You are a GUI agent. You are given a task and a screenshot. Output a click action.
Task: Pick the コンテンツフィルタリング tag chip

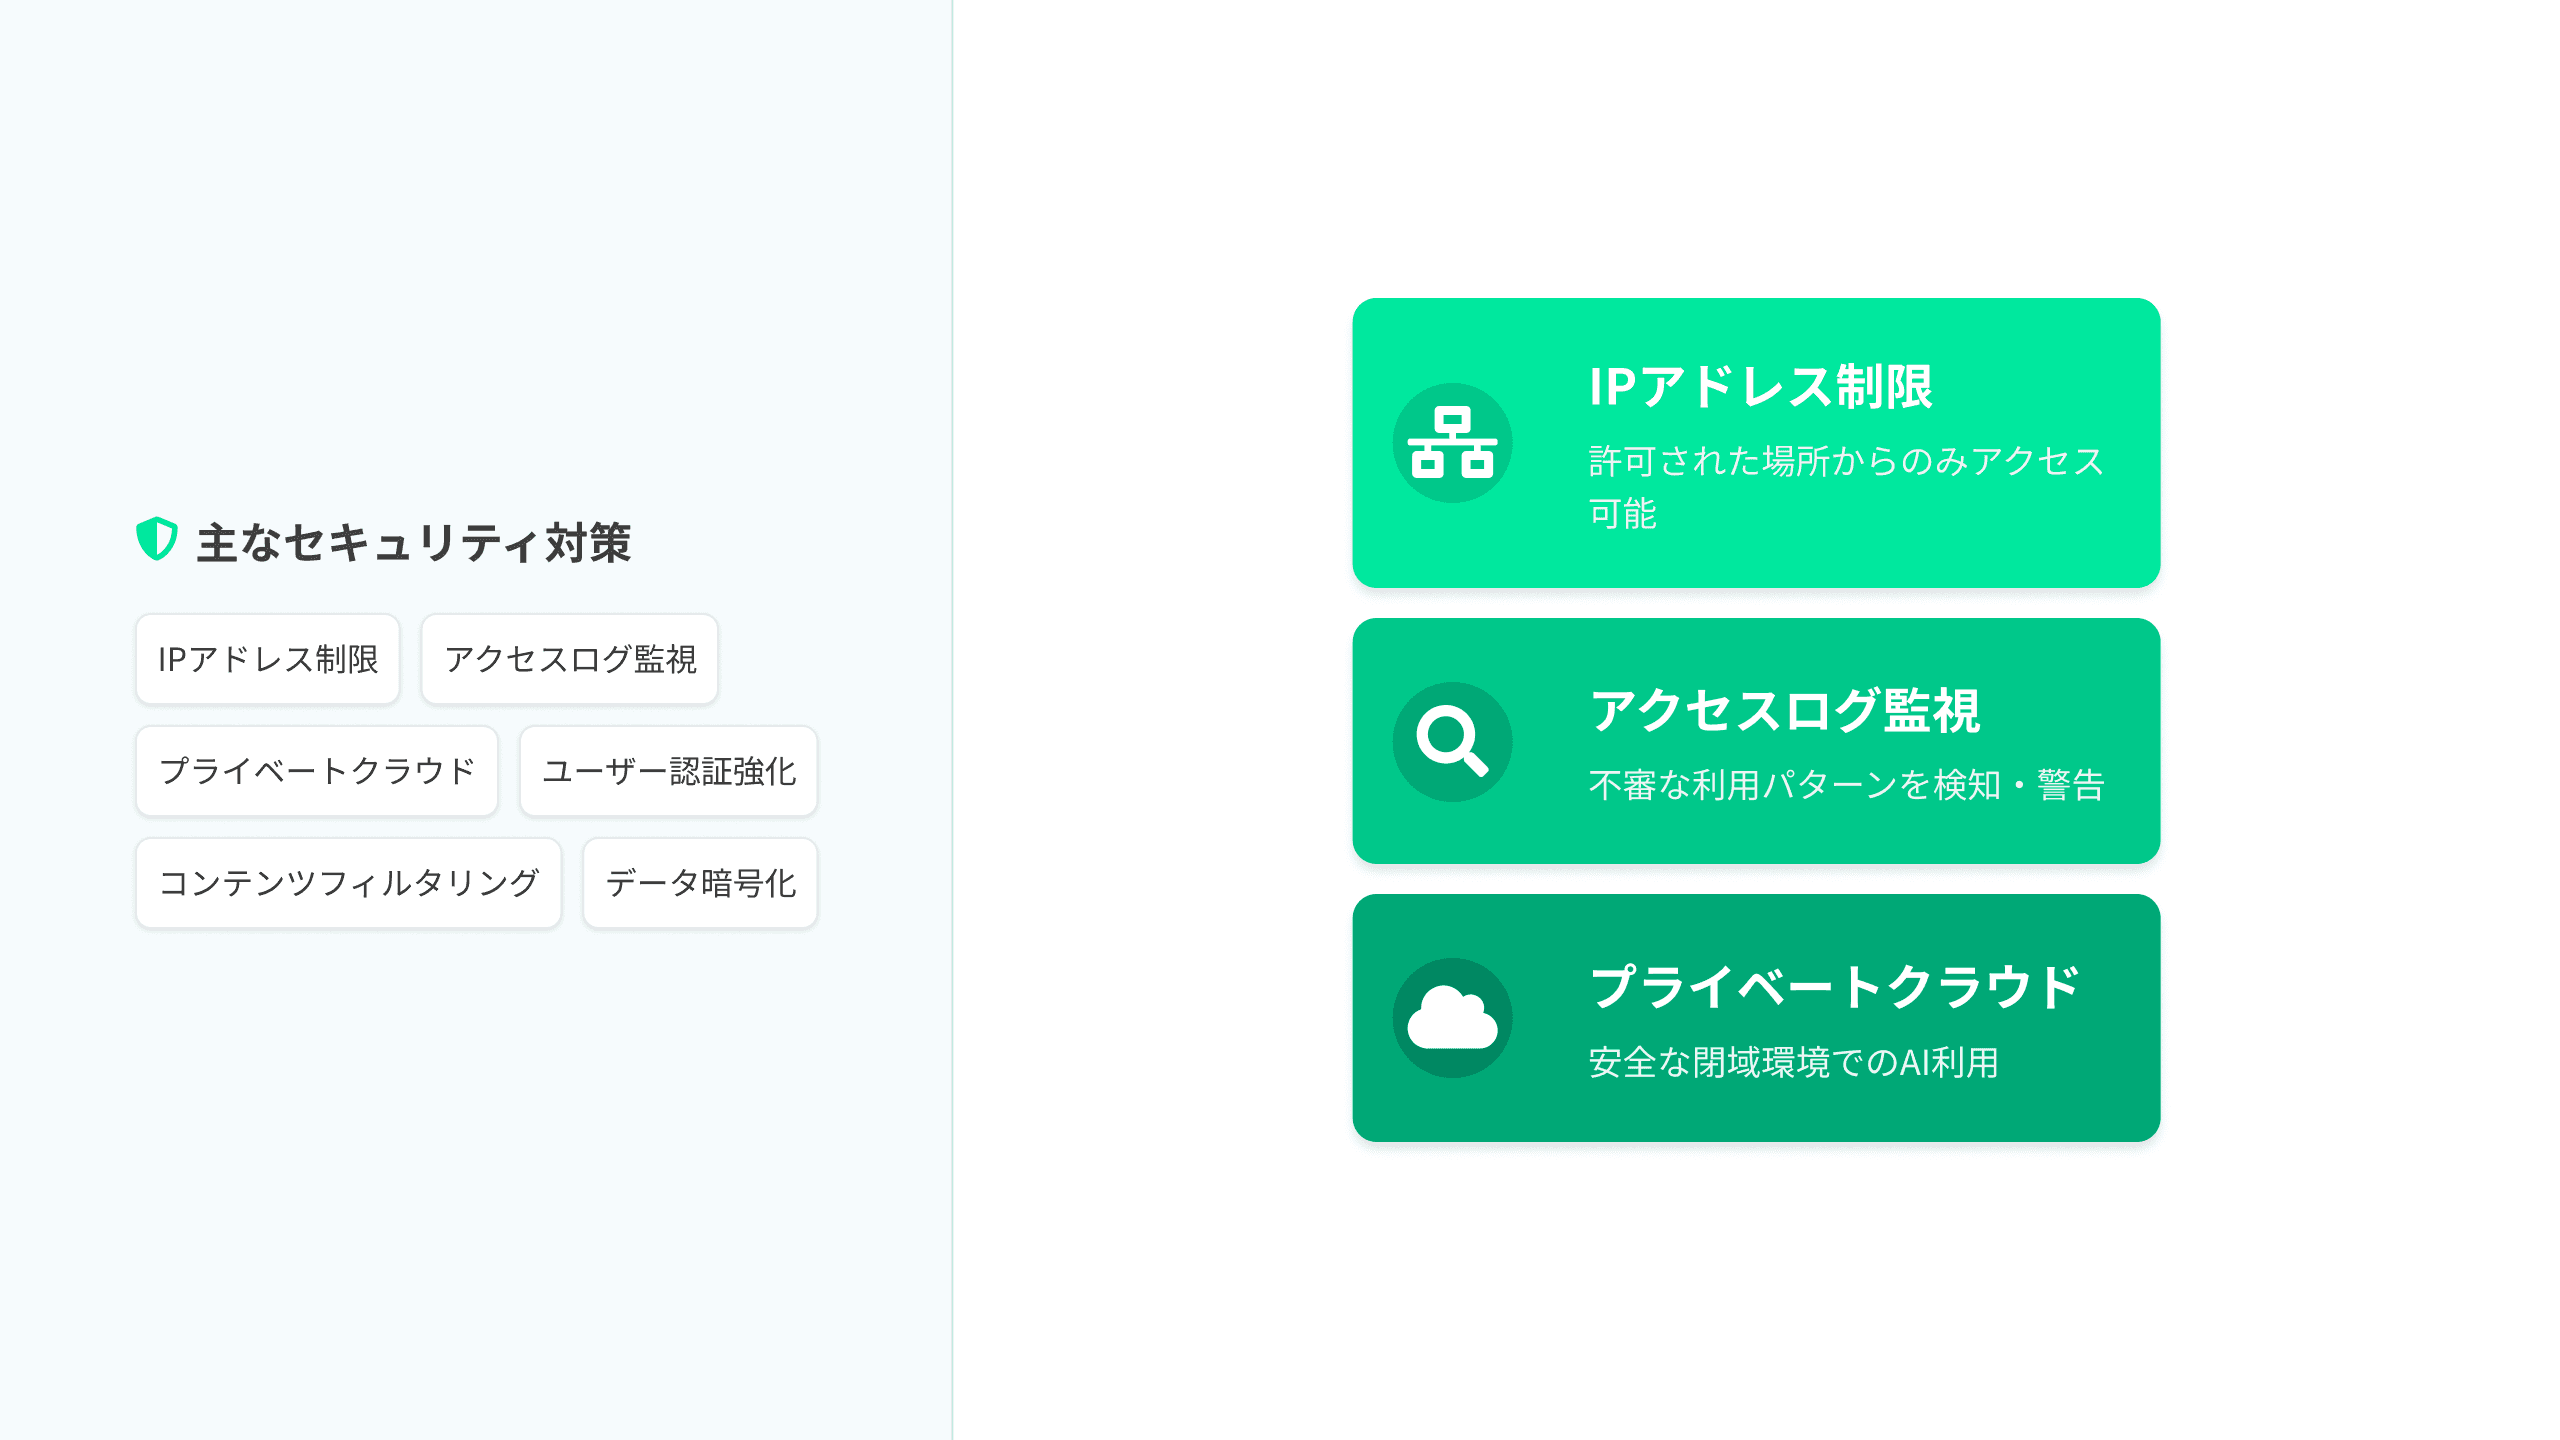click(x=349, y=883)
